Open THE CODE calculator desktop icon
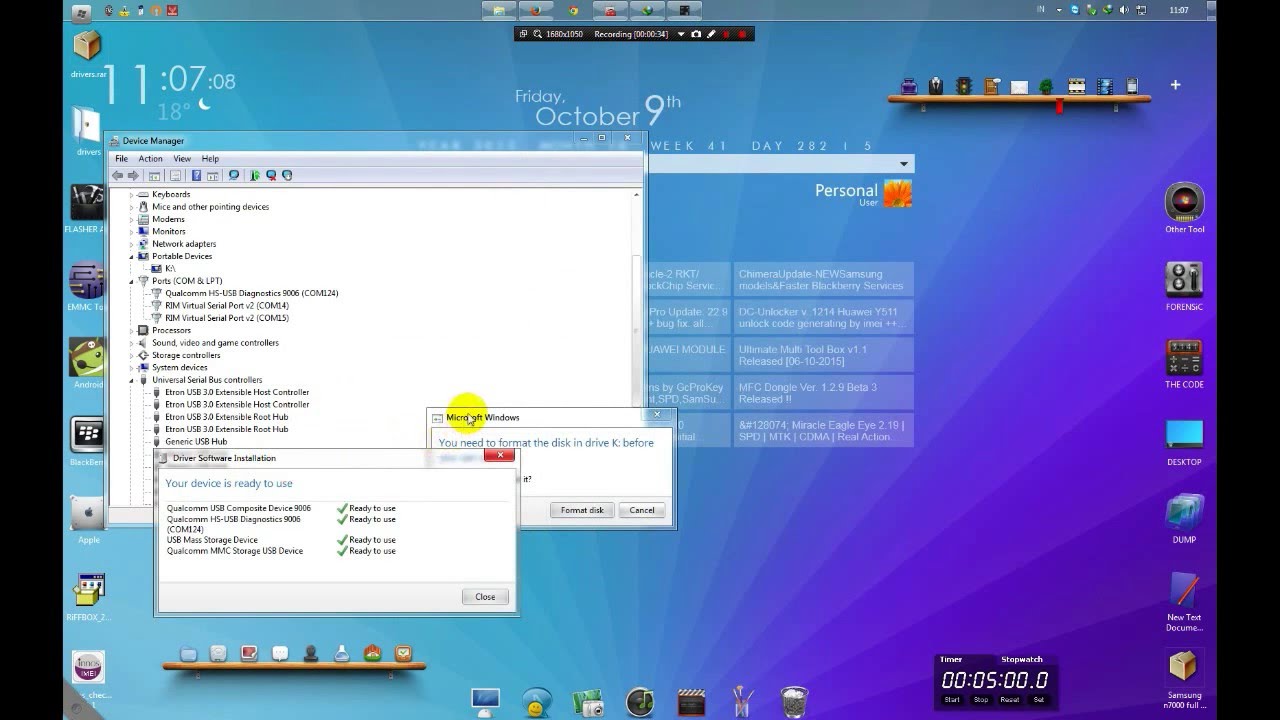The image size is (1280, 720). 1184,363
